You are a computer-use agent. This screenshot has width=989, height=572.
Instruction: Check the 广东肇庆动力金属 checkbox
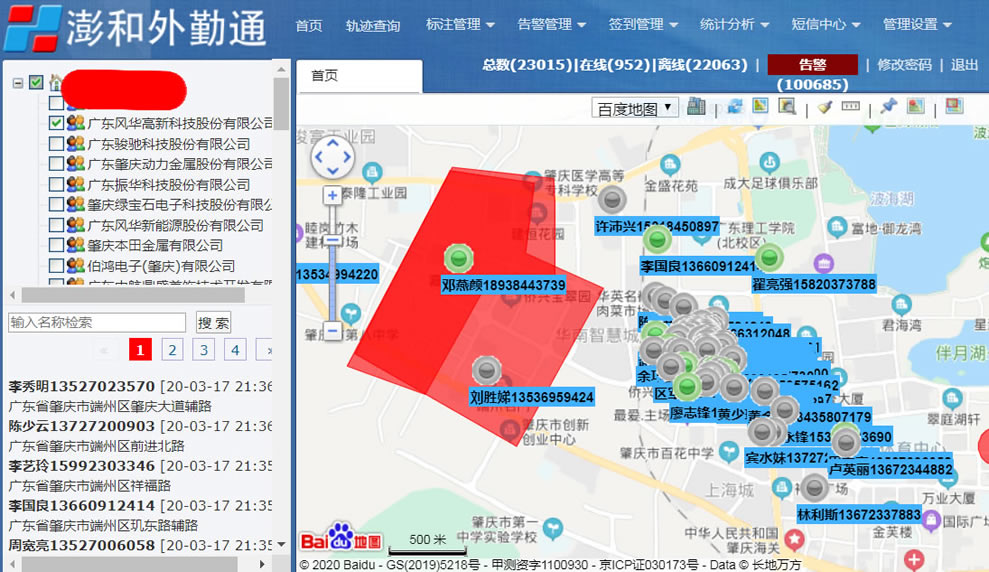point(56,163)
